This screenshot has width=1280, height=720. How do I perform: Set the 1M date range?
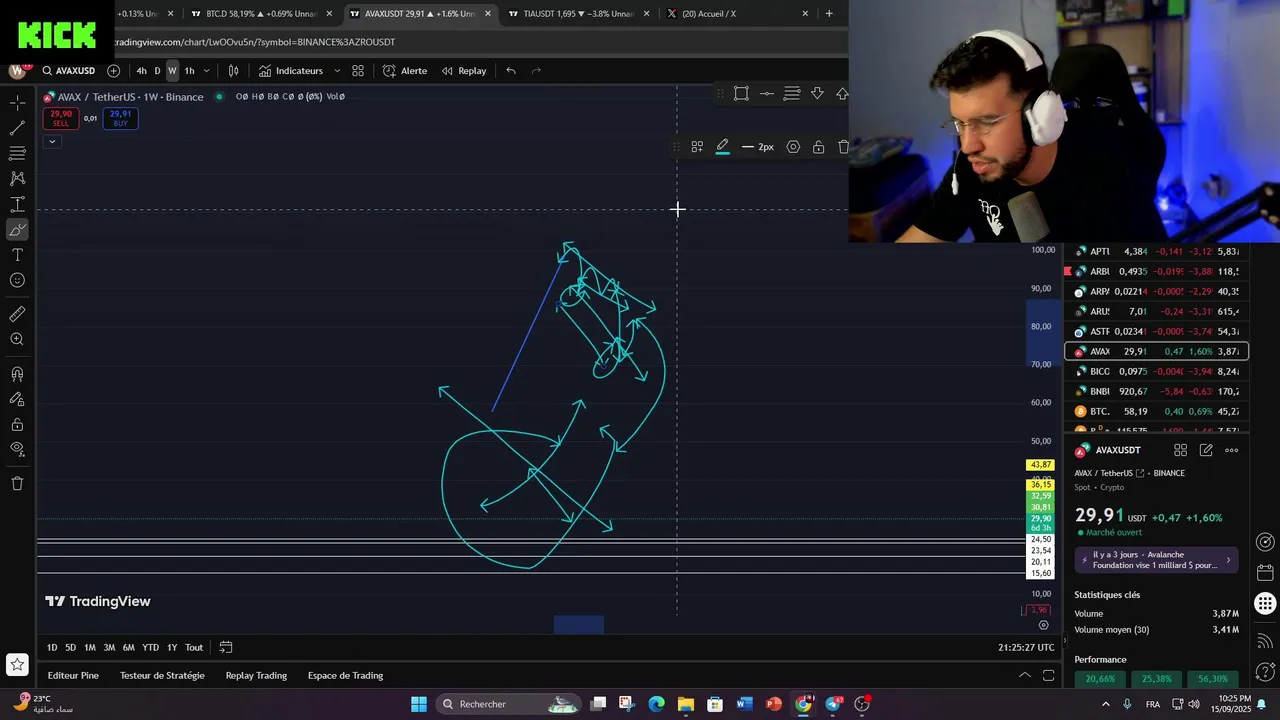click(x=90, y=648)
